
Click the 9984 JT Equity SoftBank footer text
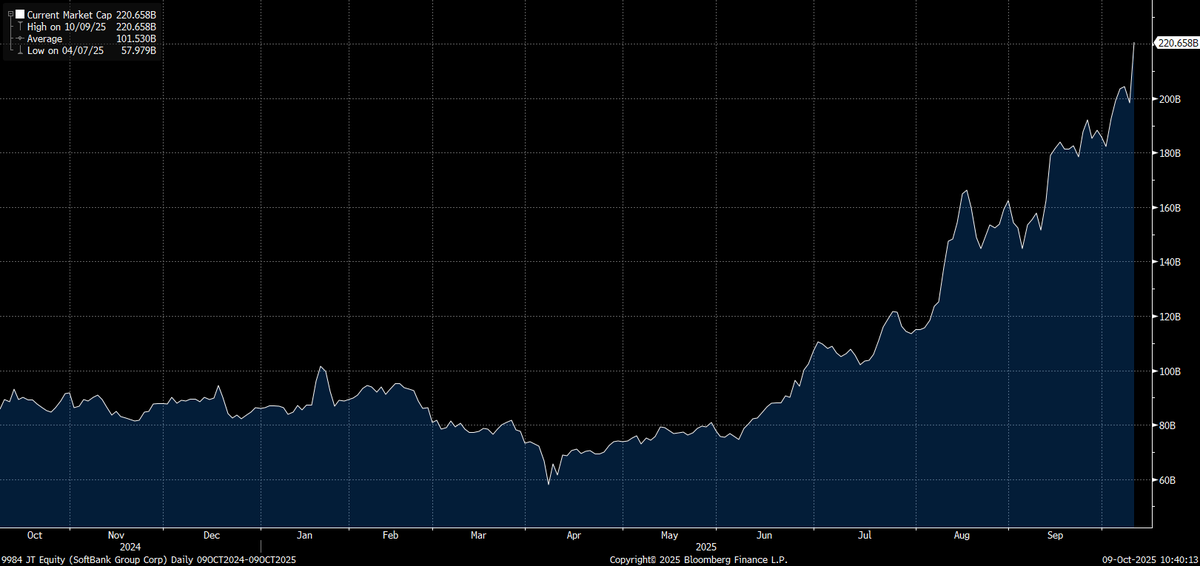pyautogui.click(x=148, y=559)
